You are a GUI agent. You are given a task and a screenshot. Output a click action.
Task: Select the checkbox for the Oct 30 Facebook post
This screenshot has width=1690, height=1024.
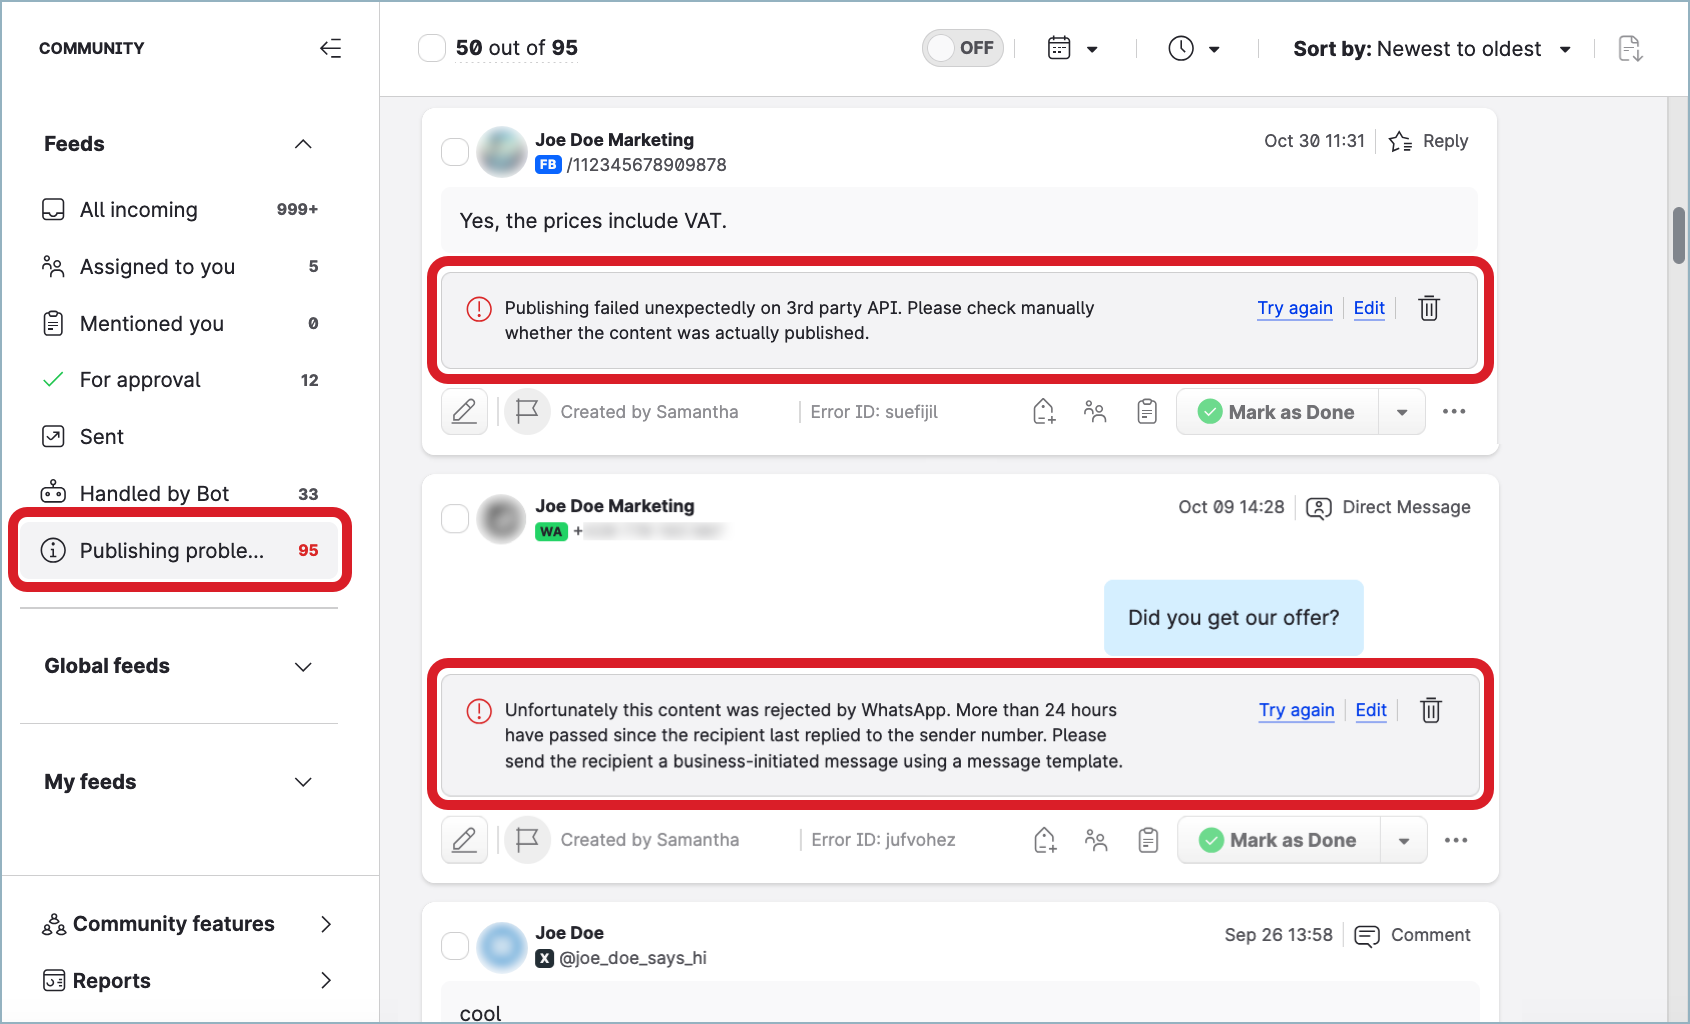(455, 152)
